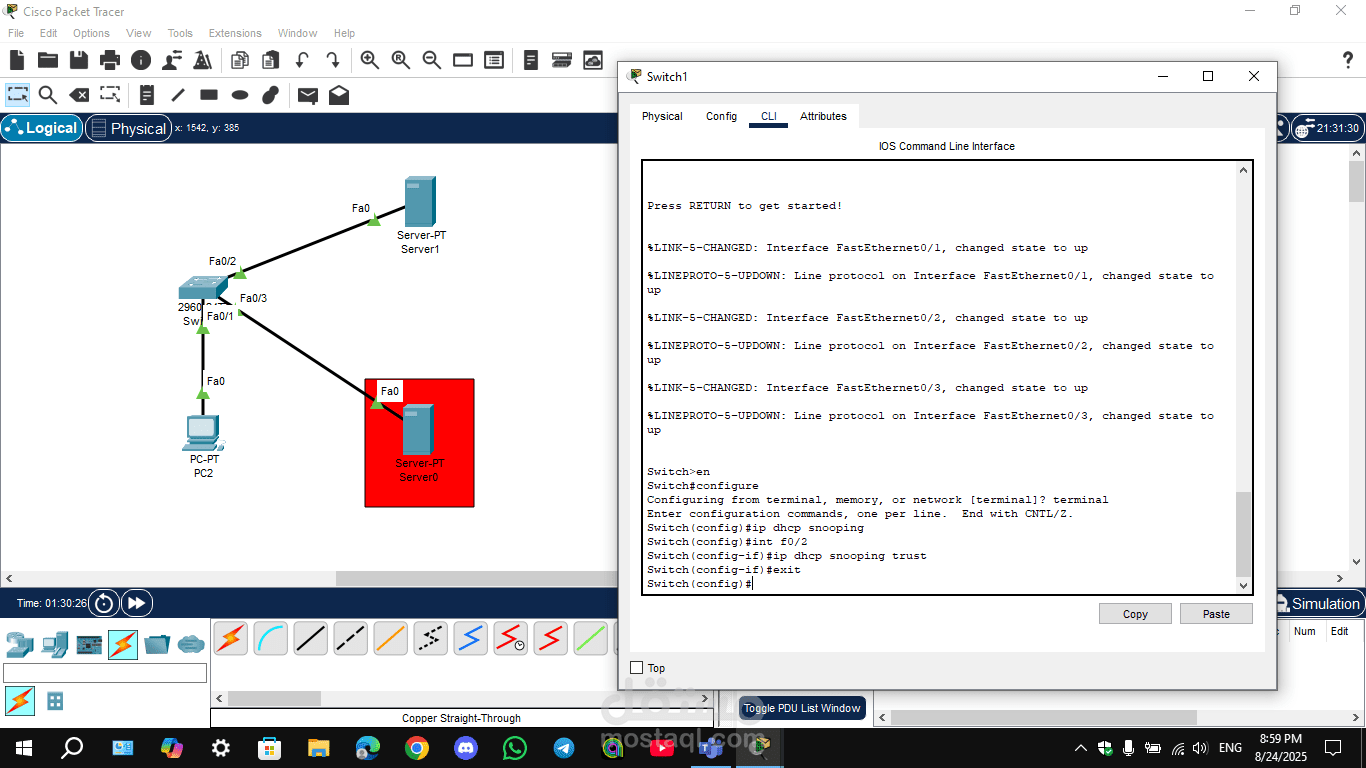Pick the Serial DCE red clock cable
Image resolution: width=1366 pixels, height=768 pixels.
click(x=511, y=638)
